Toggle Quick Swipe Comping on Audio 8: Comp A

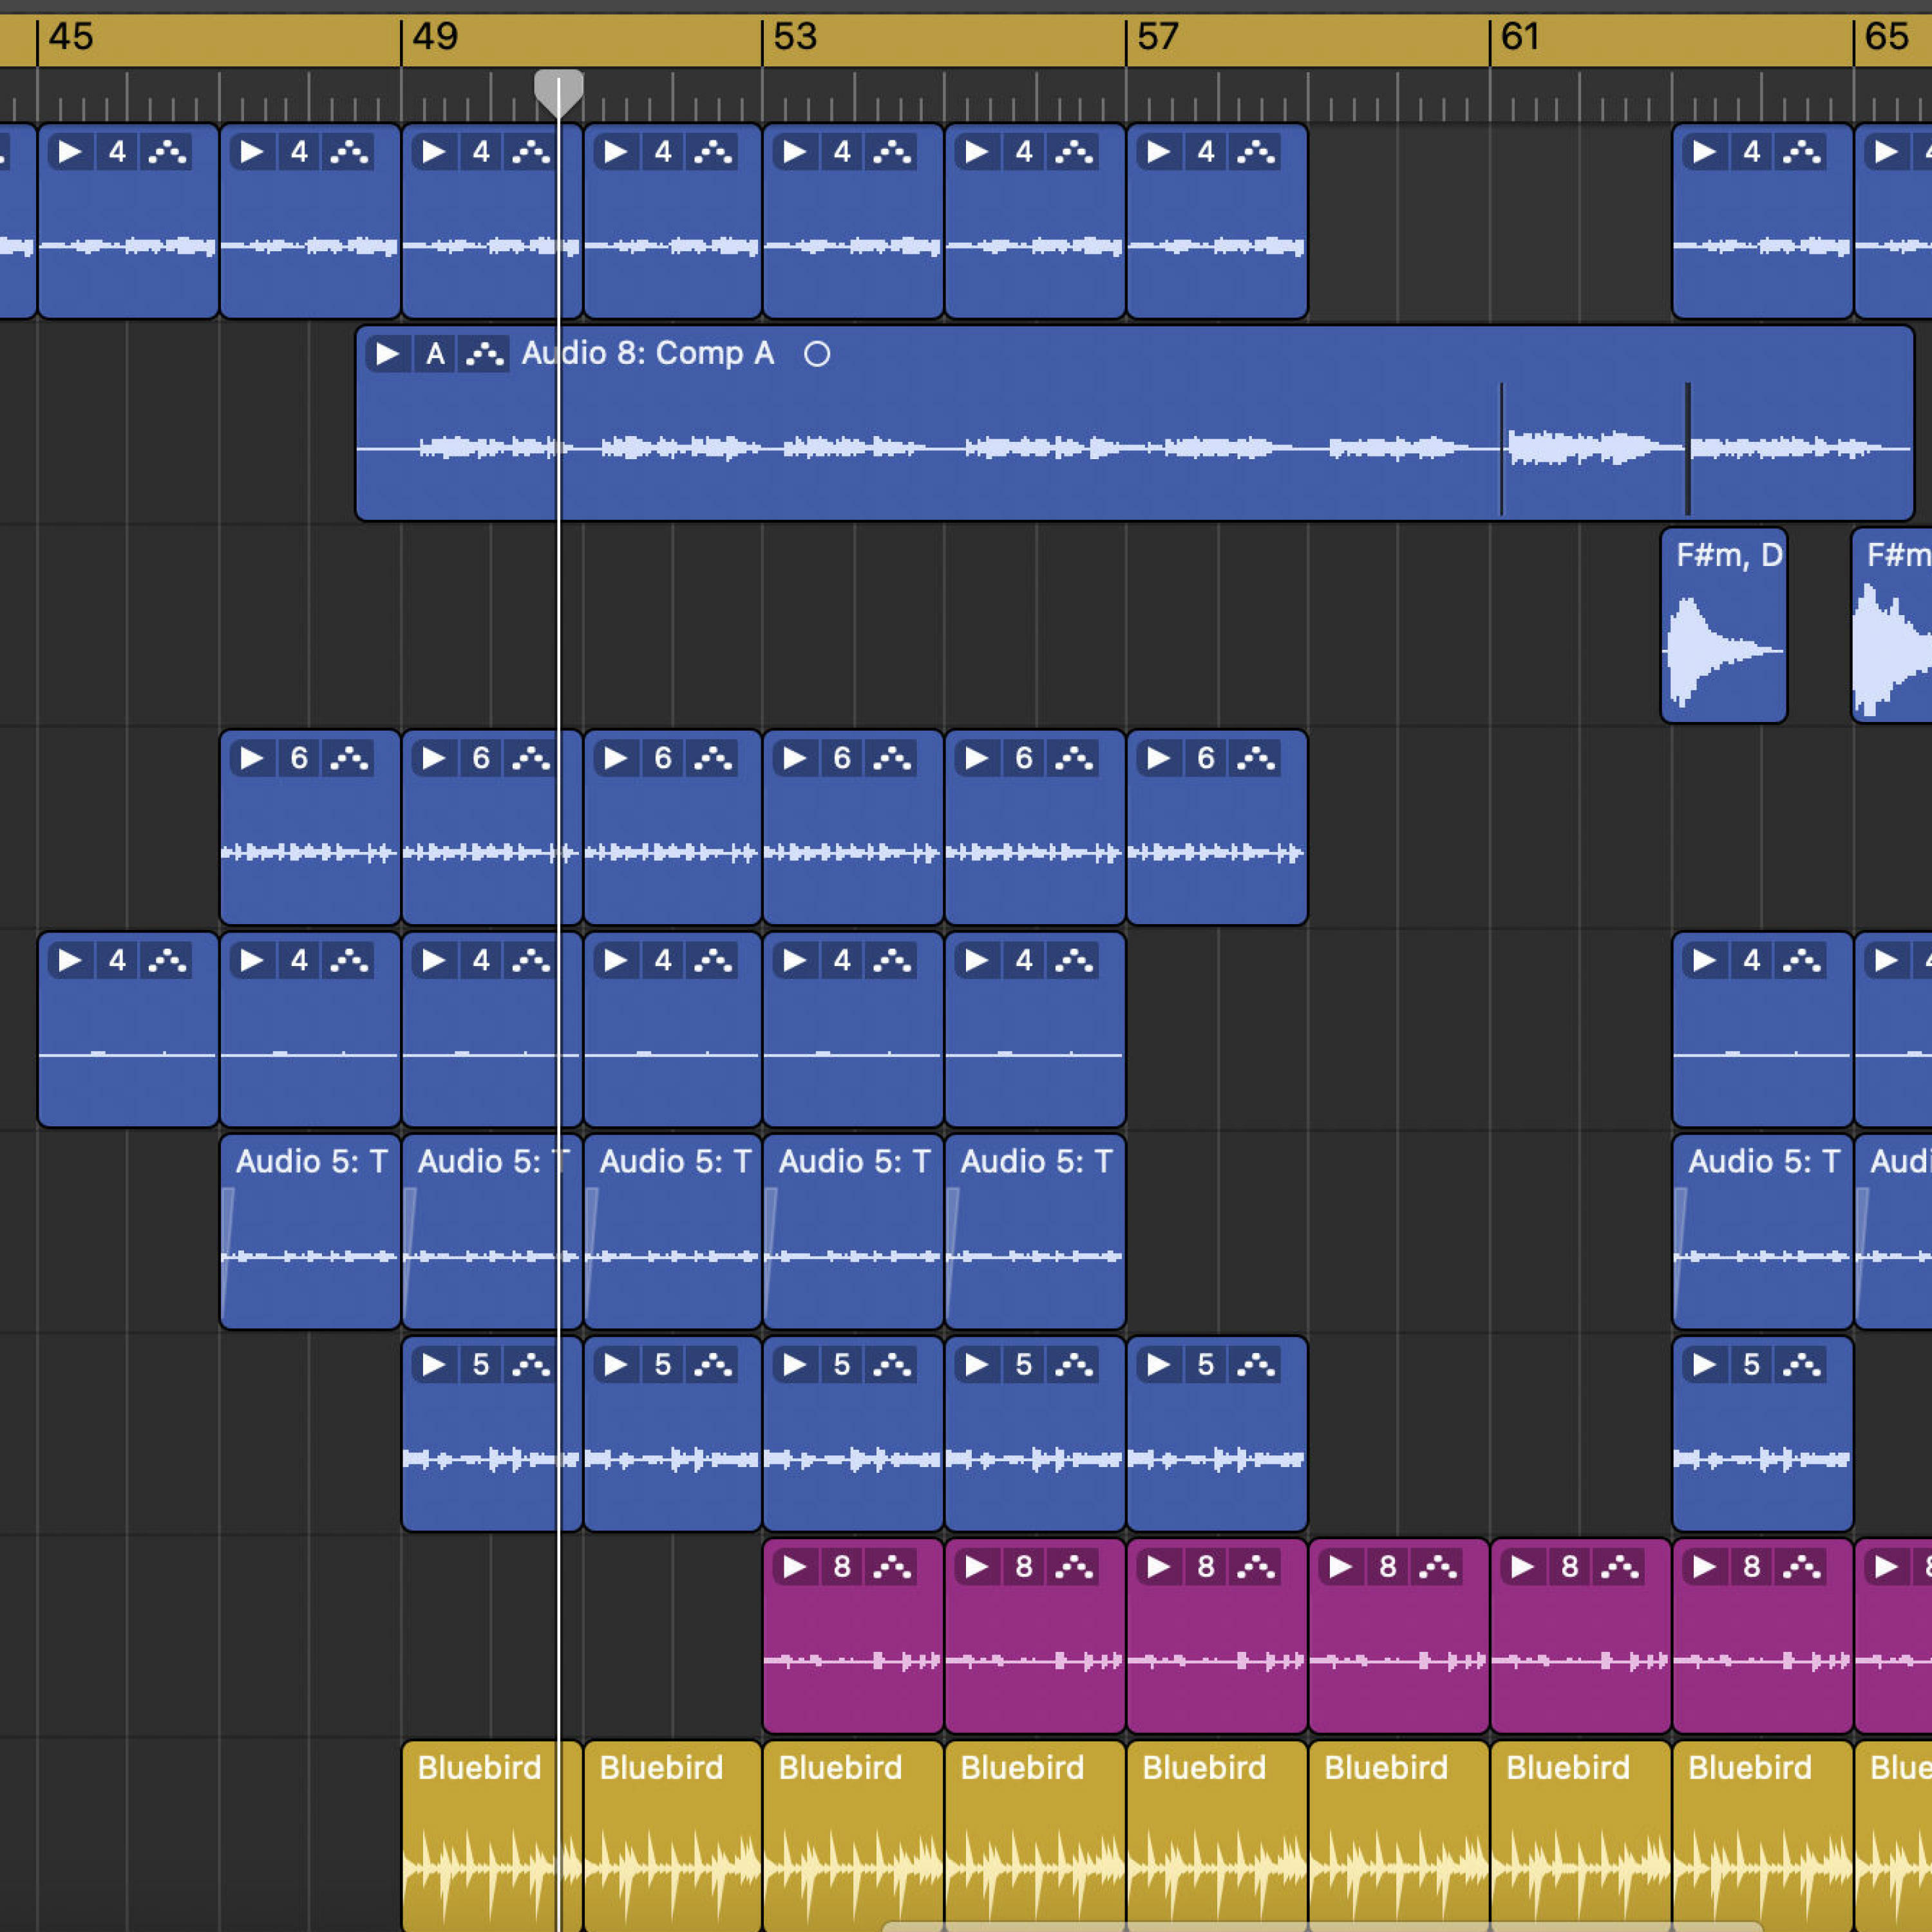(x=485, y=353)
